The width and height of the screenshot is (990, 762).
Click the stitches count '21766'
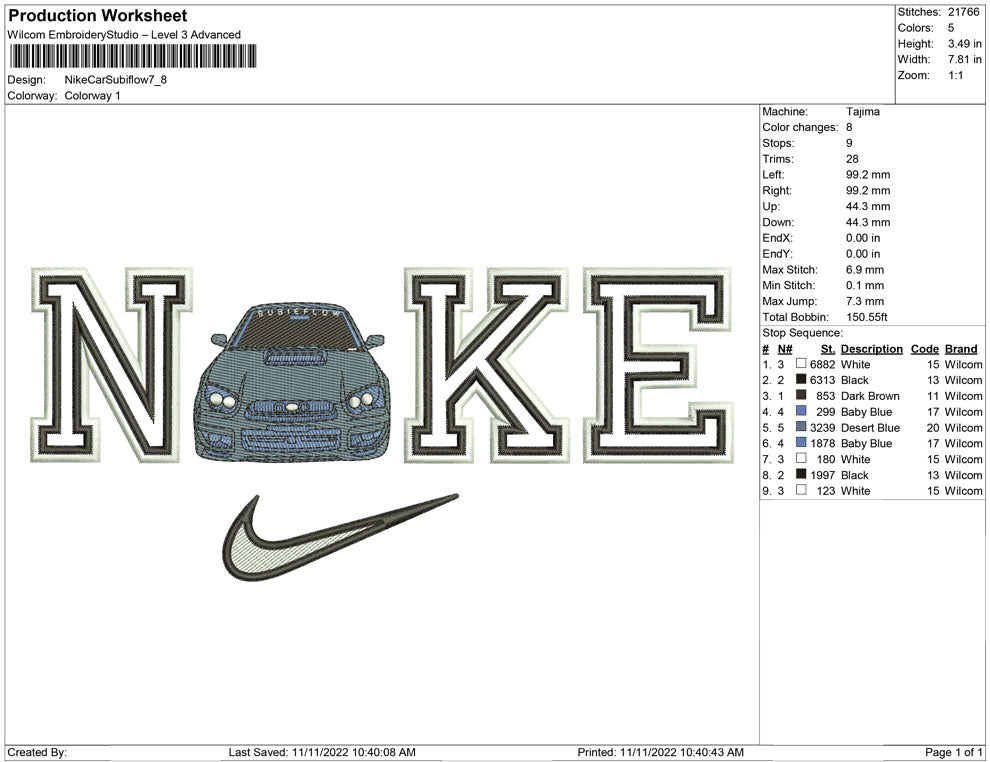point(963,12)
